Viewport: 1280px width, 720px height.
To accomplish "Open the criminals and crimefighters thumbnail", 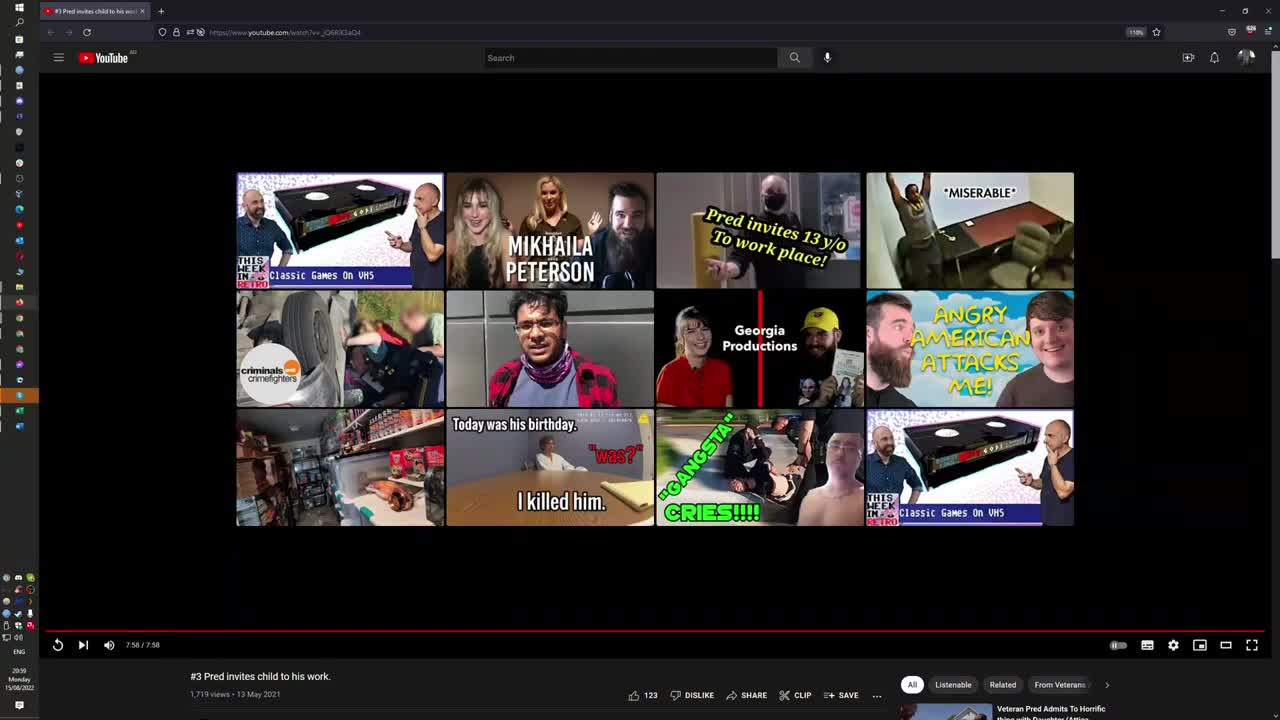I will [x=340, y=348].
